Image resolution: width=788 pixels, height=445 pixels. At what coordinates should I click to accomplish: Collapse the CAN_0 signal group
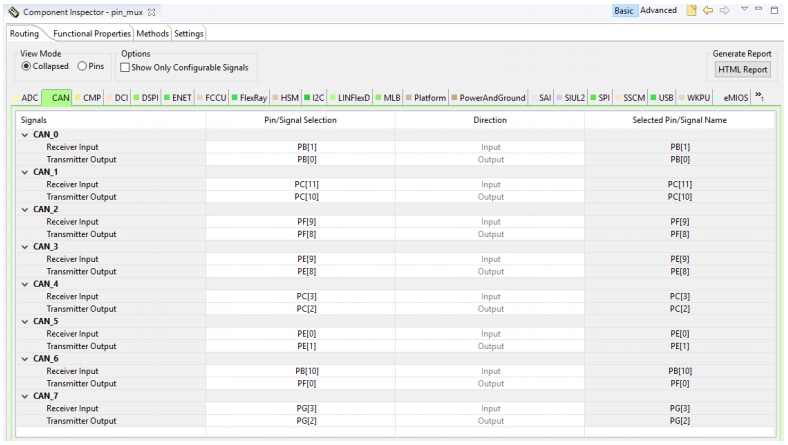pos(25,135)
